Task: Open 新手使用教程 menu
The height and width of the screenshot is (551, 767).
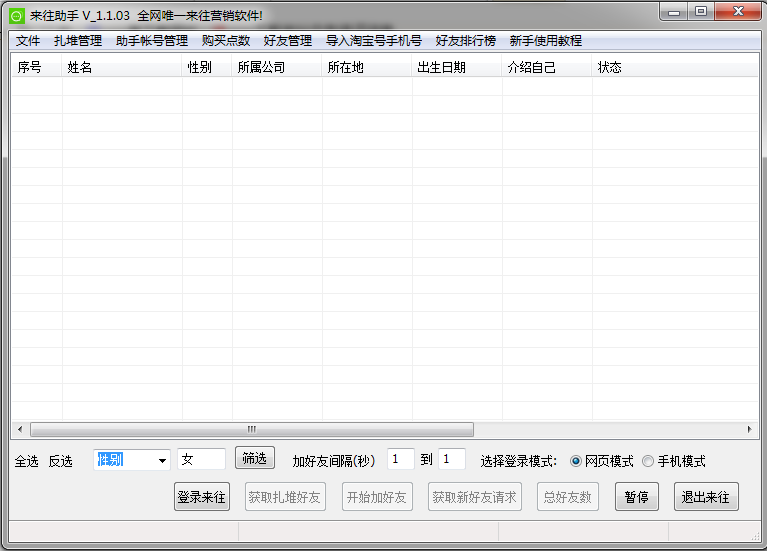Action: 545,41
